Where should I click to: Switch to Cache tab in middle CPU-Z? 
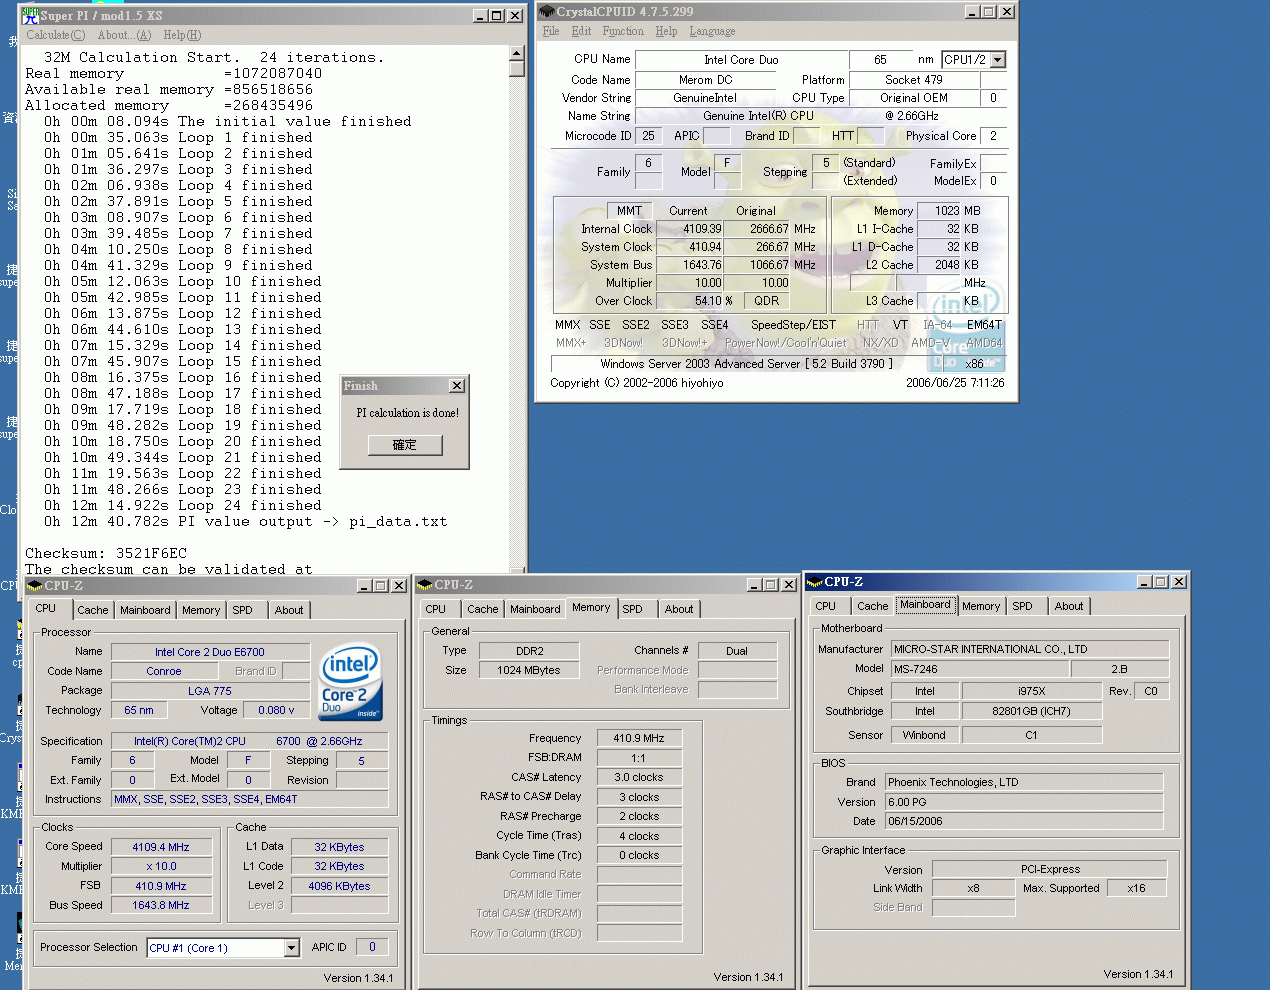click(x=483, y=609)
